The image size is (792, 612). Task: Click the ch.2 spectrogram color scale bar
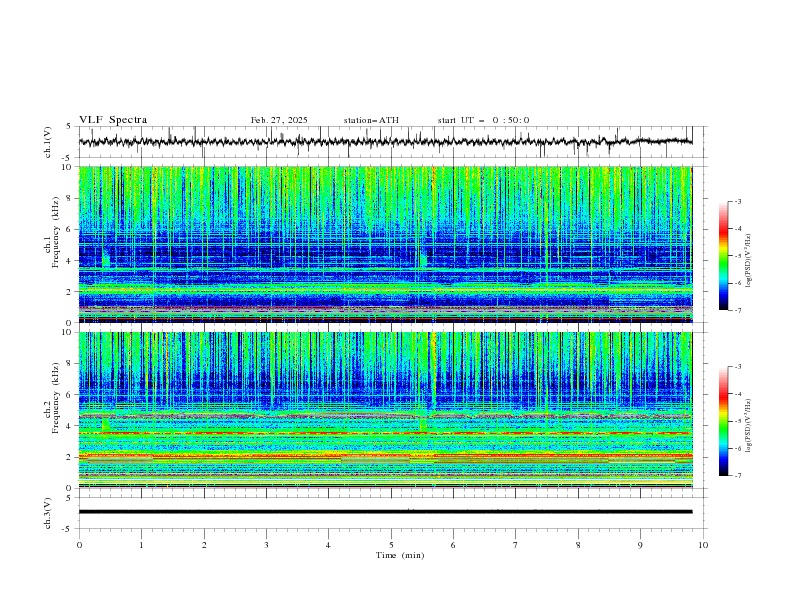point(723,421)
